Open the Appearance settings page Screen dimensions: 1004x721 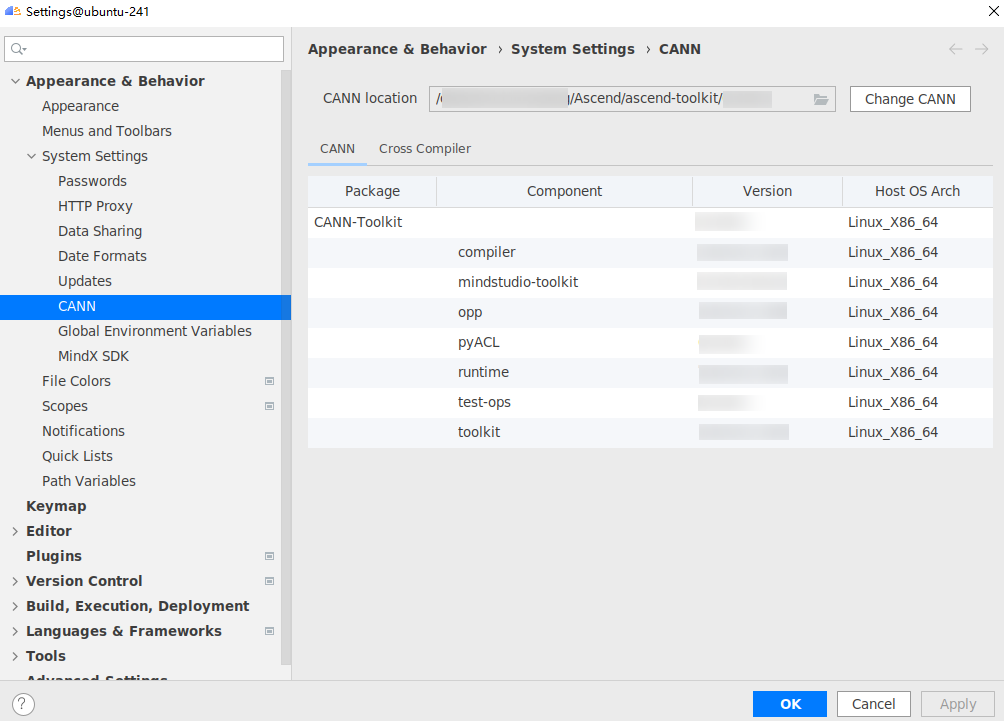[x=81, y=106]
